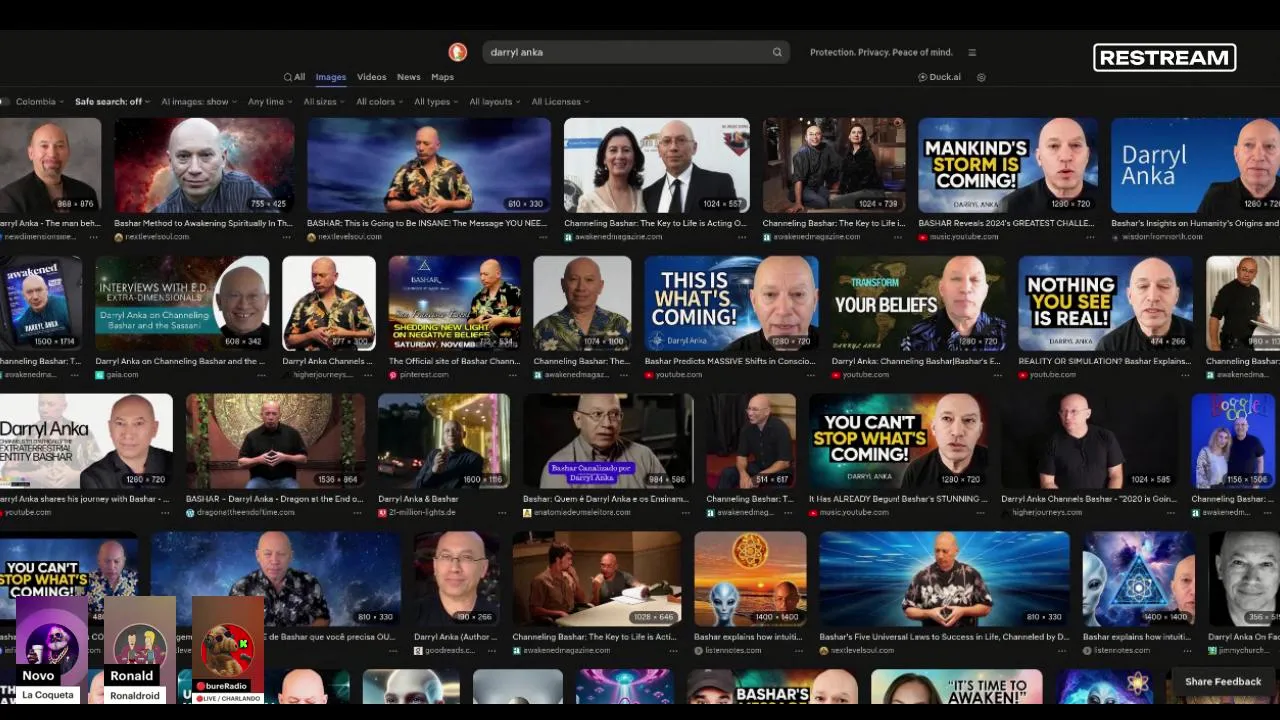This screenshot has height=720, width=1280.
Task: Open more options for 'Bashar Method to Awakening'
Action: coord(286,237)
